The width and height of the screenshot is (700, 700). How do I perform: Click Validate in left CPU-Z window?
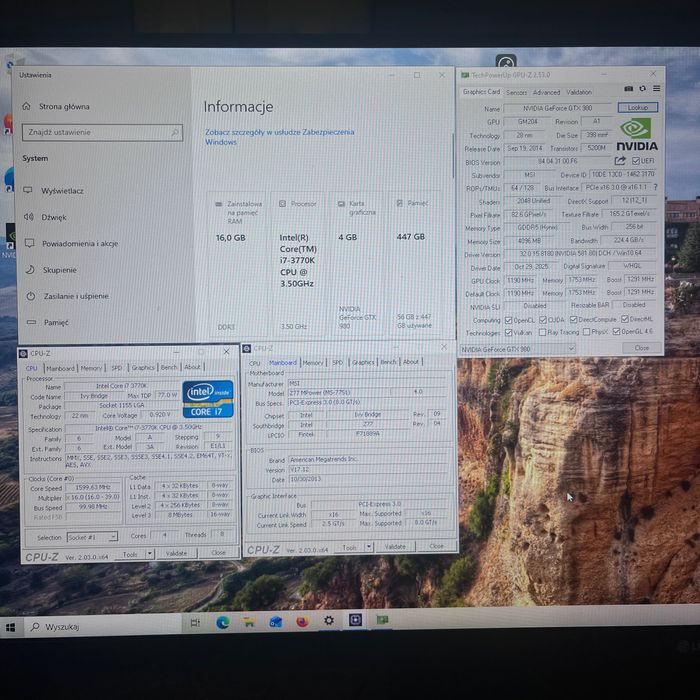tap(176, 554)
